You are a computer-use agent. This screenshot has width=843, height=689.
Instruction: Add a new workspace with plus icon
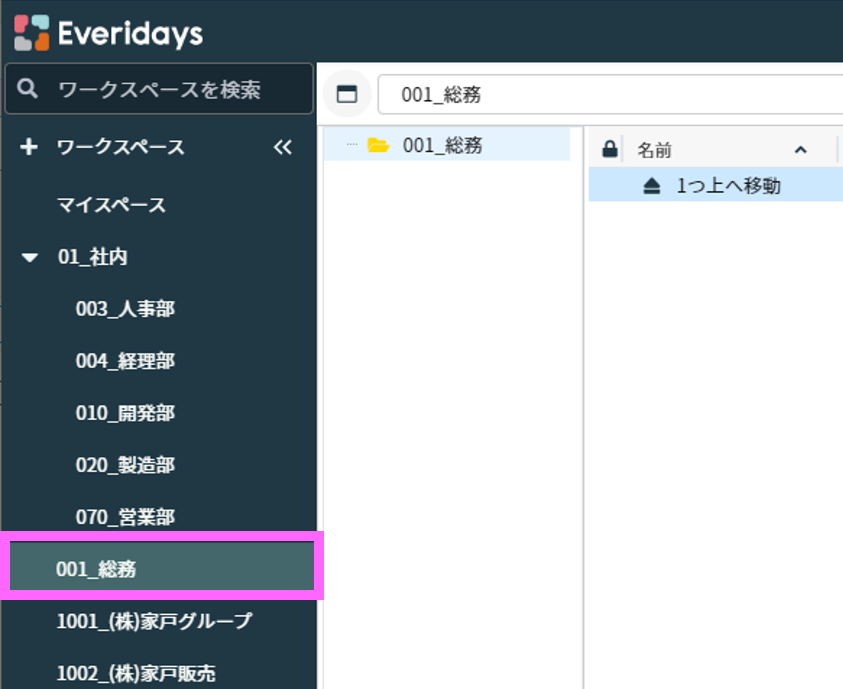(29, 147)
